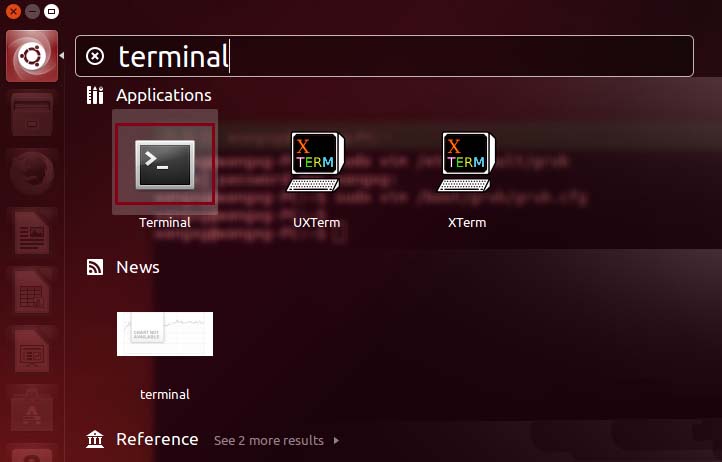Click the Applications category icon
Screen dimensions: 722x462
[x=95, y=95]
